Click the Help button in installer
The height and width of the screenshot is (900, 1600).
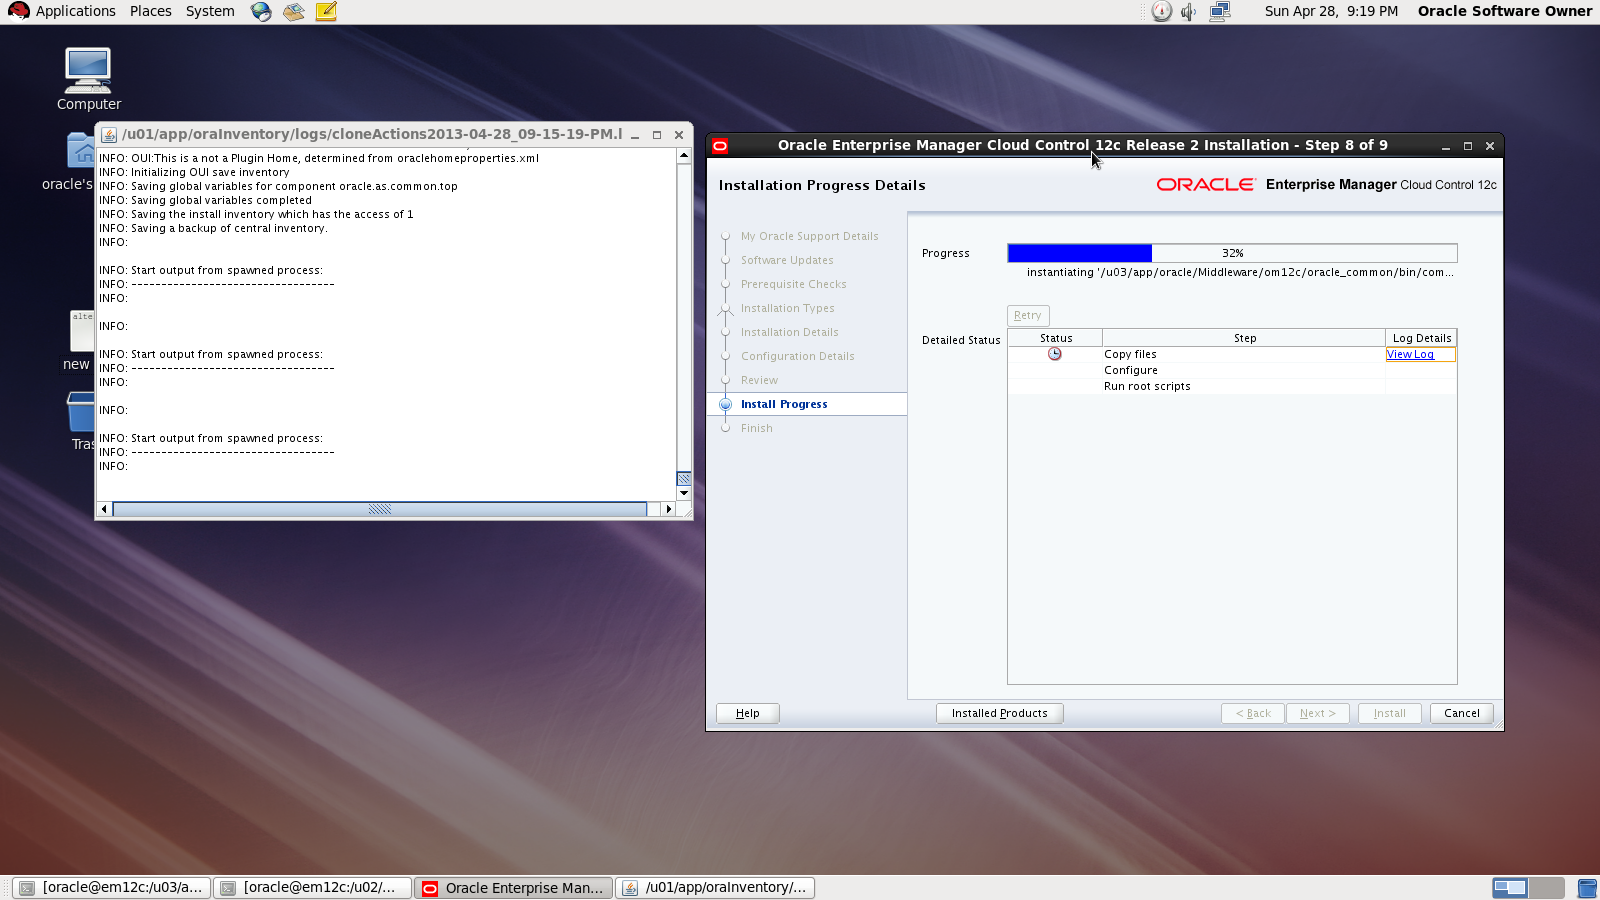[747, 713]
